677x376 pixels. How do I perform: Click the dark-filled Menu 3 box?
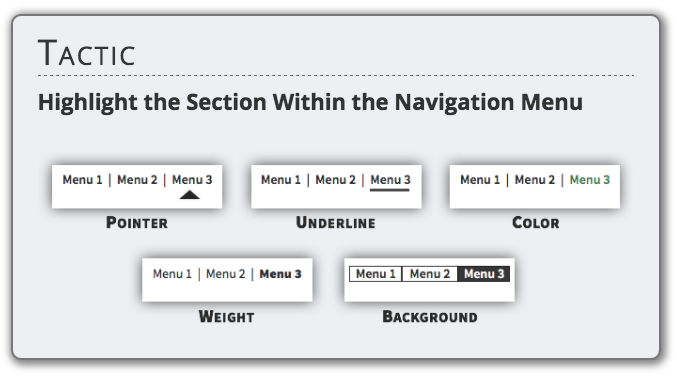[x=484, y=274]
